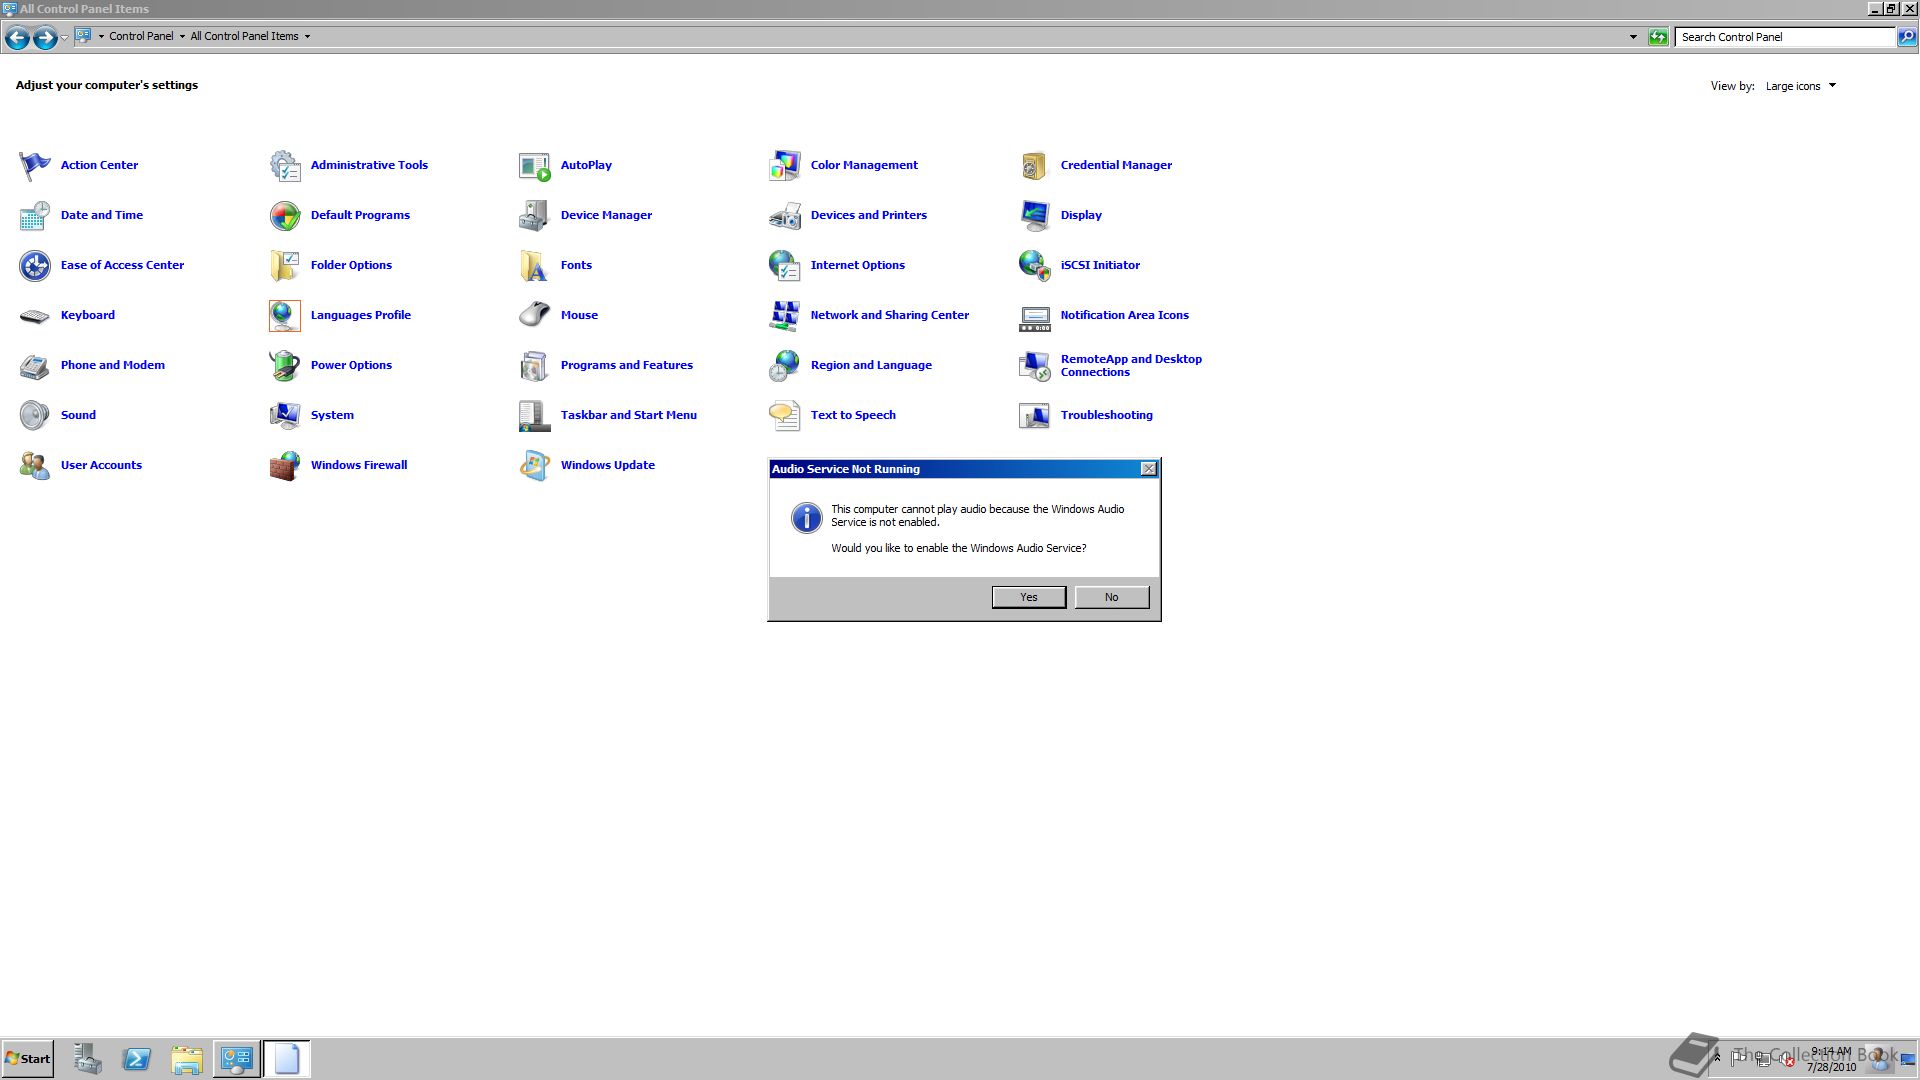The width and height of the screenshot is (1920, 1080).
Task: Open the Programs and Features icon
Action: pyautogui.click(x=535, y=365)
